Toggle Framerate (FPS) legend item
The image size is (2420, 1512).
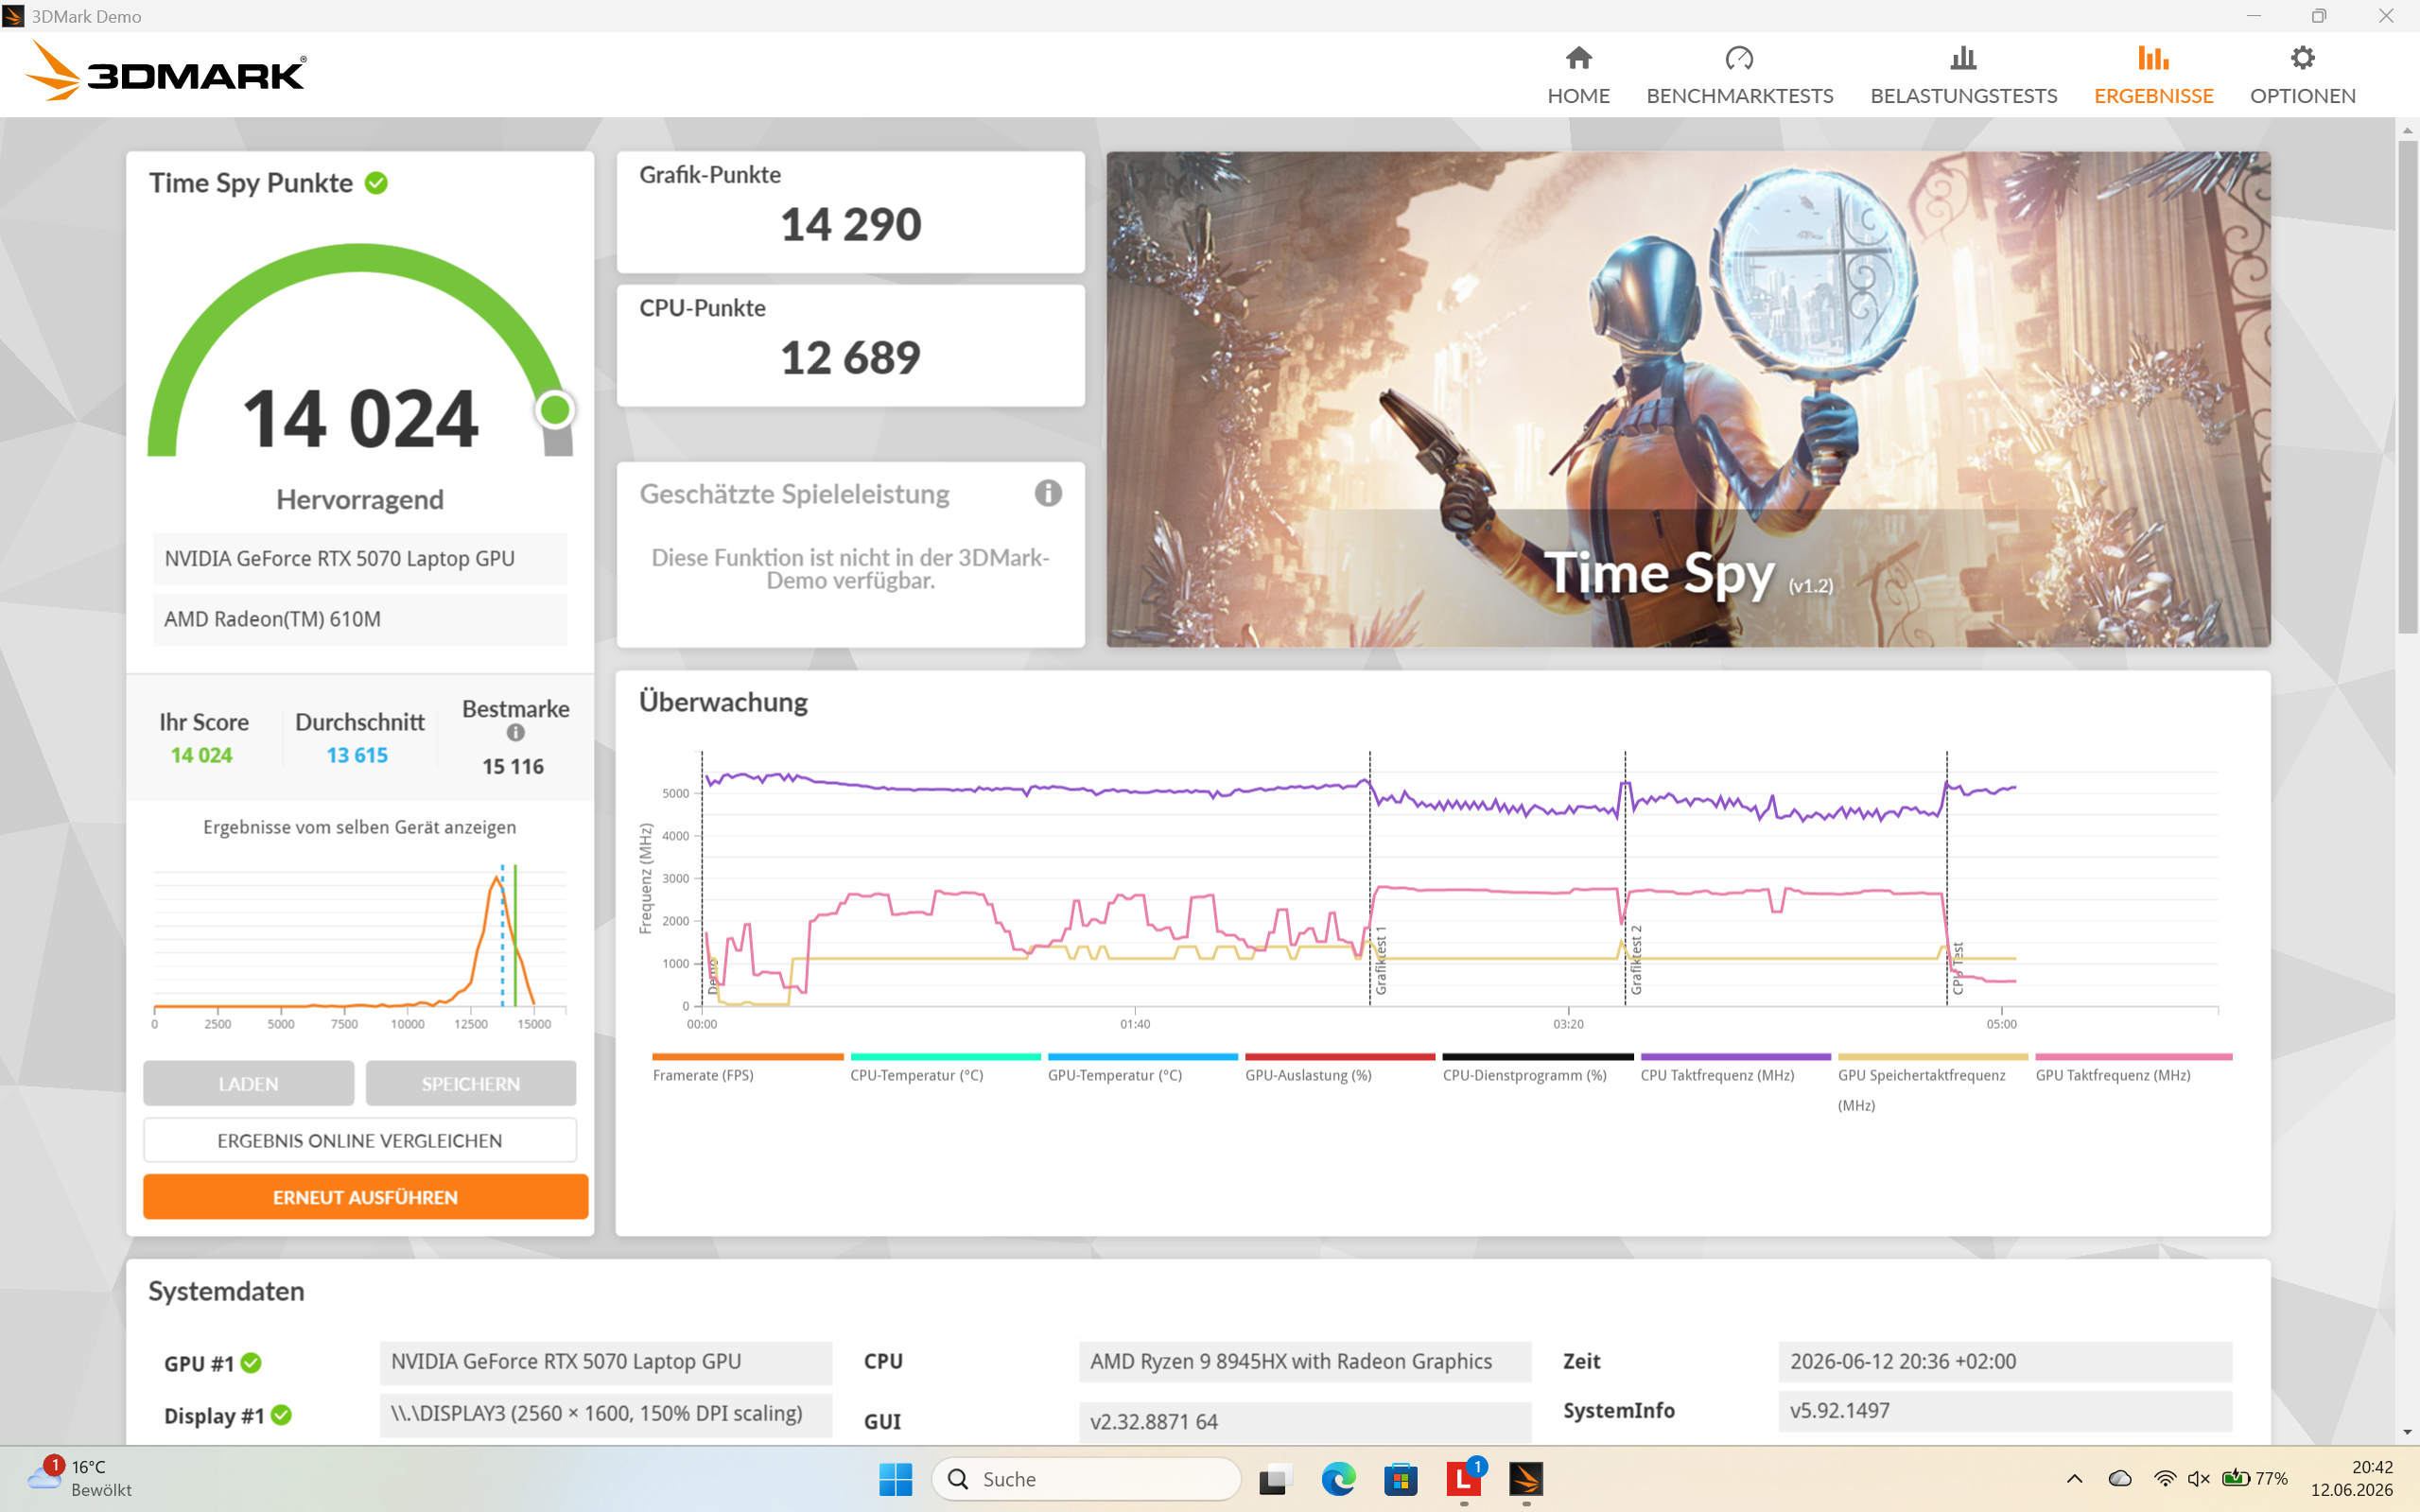[747, 1069]
